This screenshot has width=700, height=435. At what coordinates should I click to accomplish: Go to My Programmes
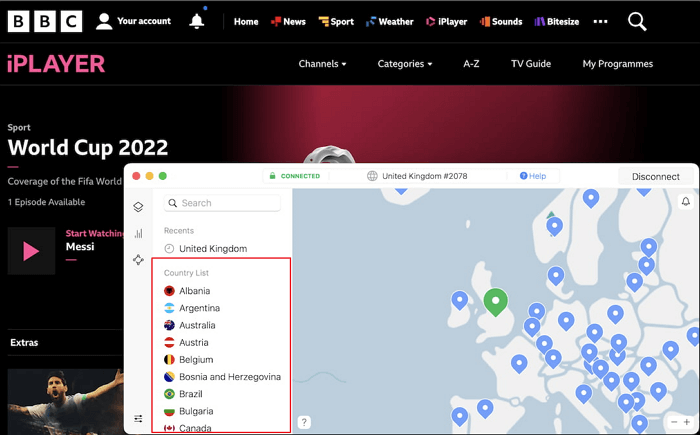617,64
